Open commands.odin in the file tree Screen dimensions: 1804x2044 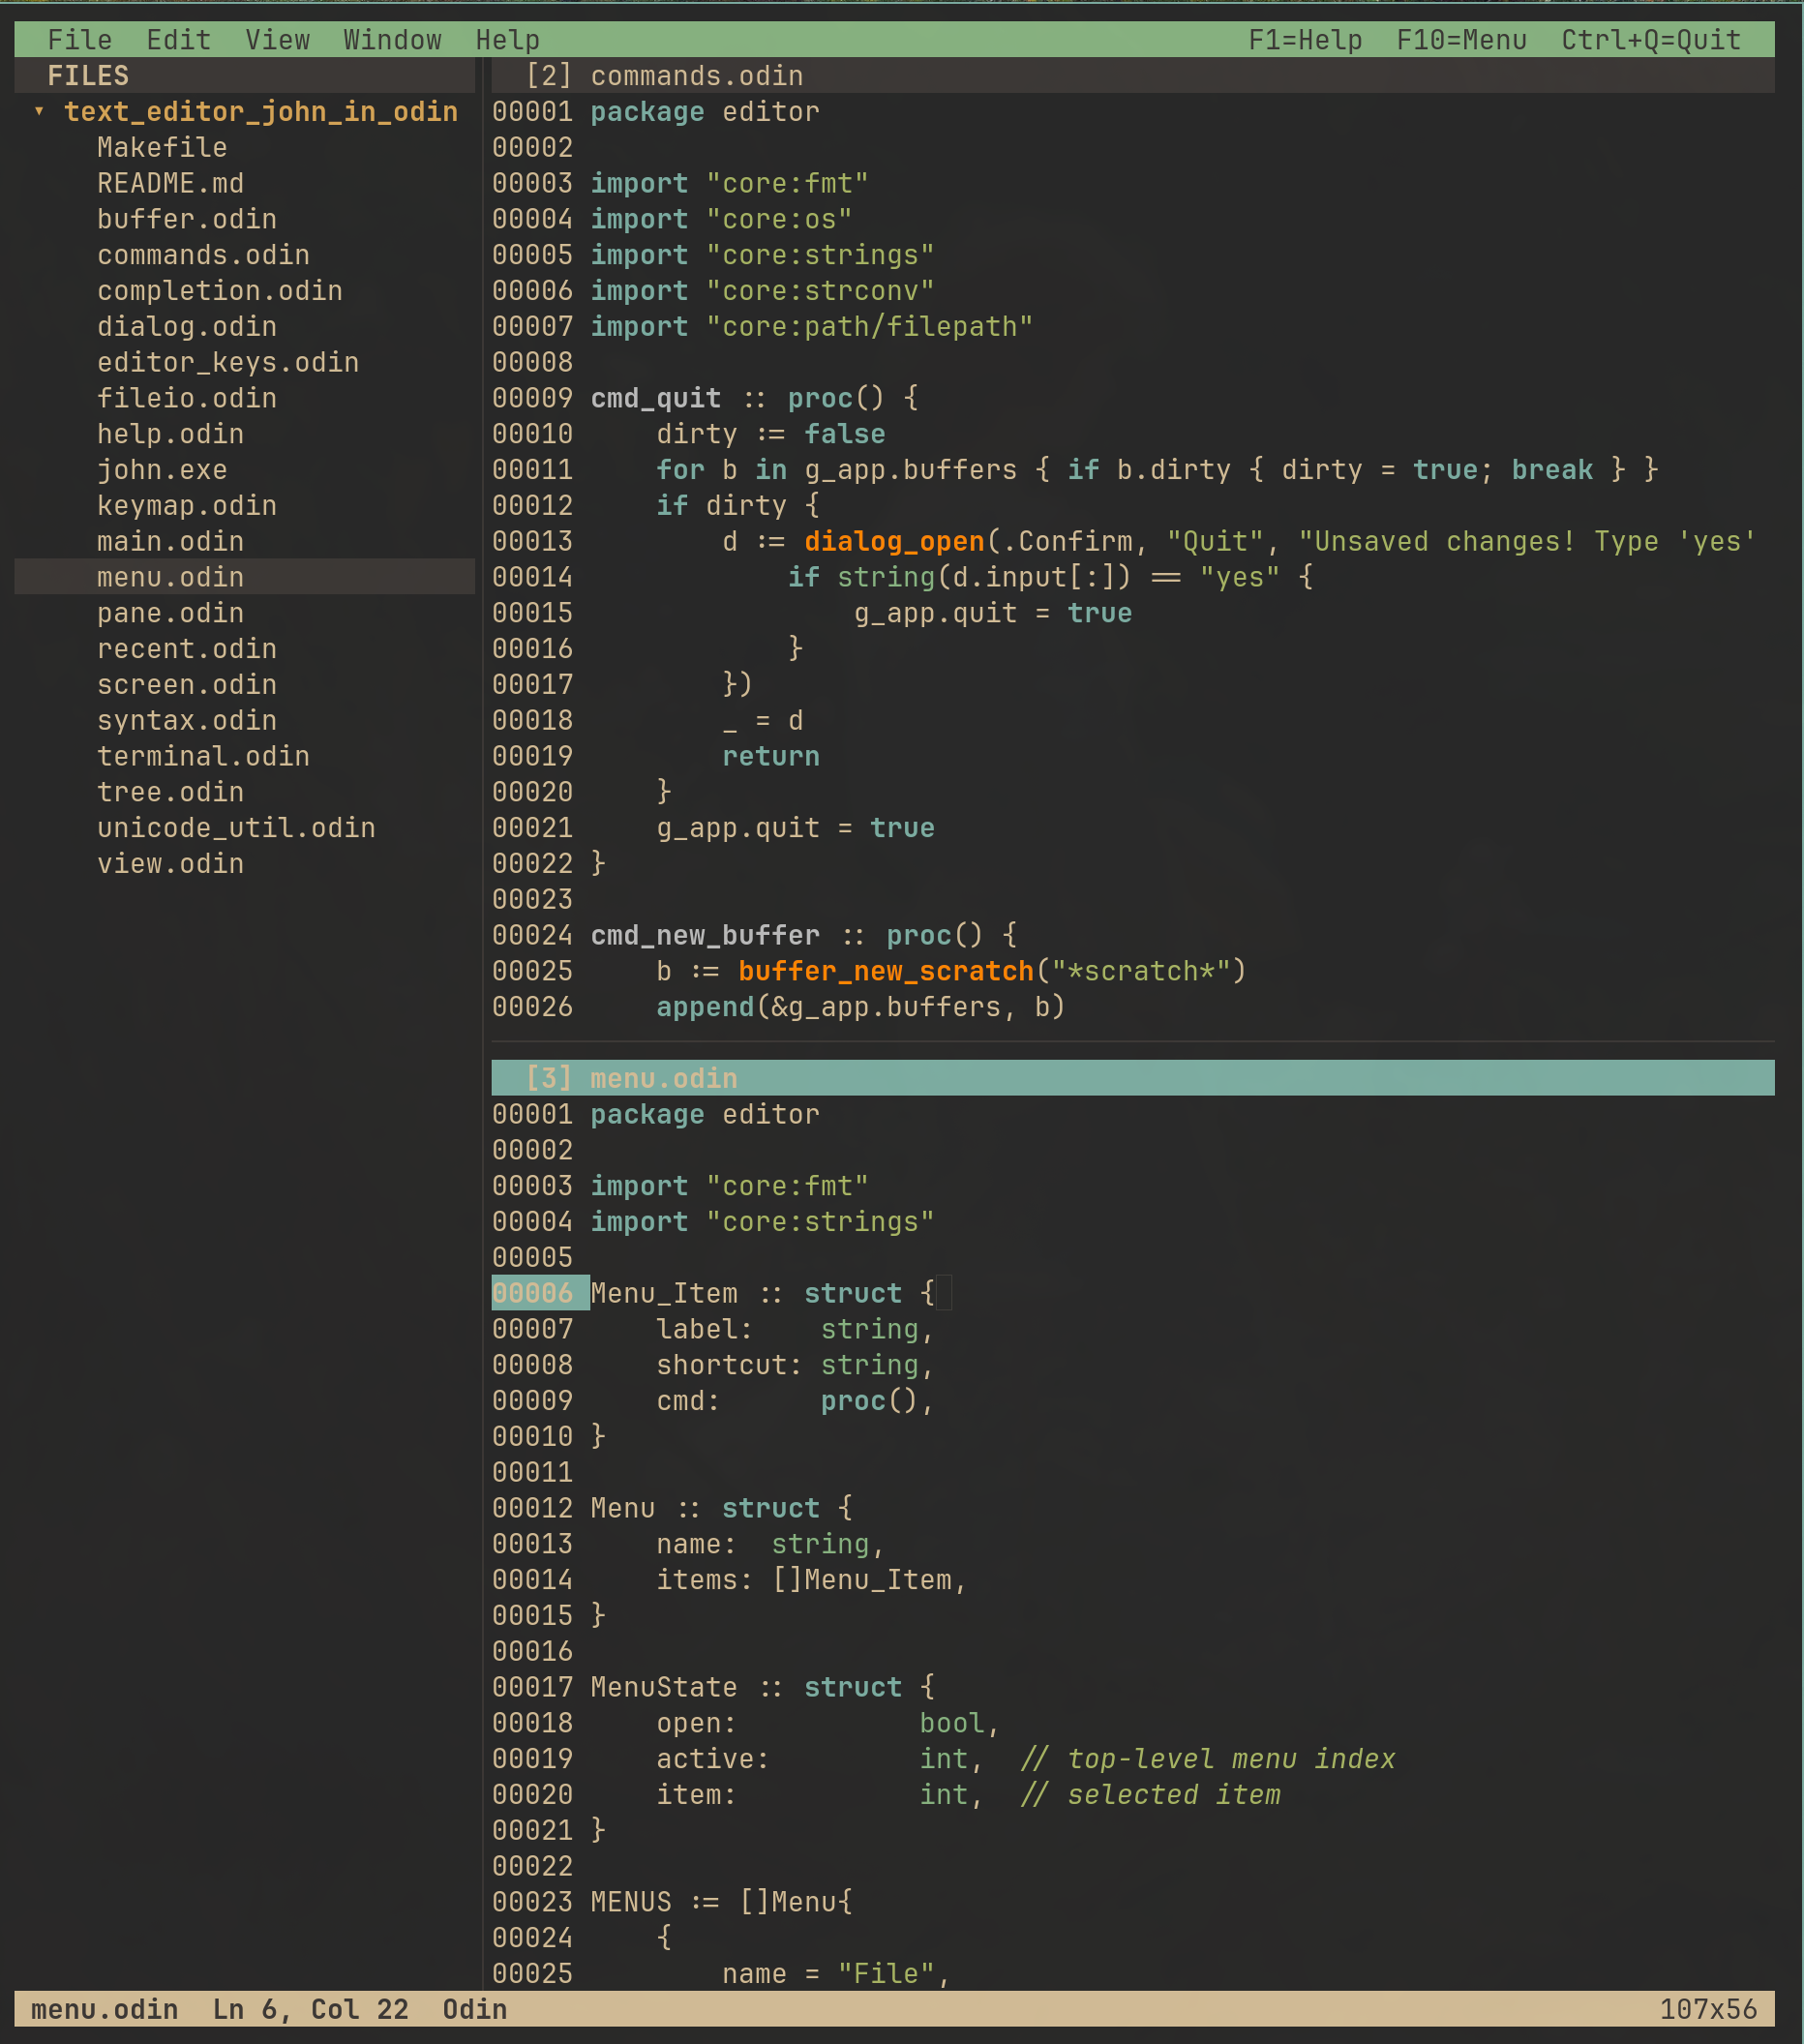[x=203, y=255]
